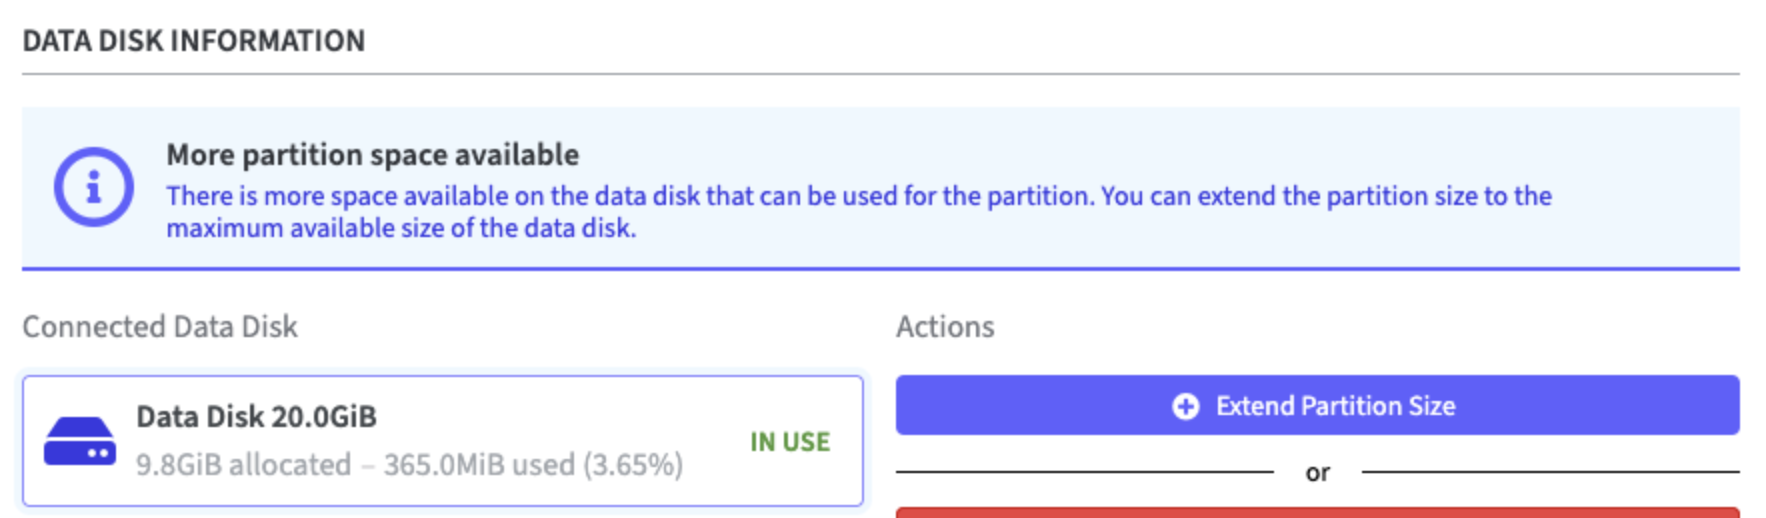Click the Connected Data Disk label
The width and height of the screenshot is (1766, 518).
click(x=160, y=327)
